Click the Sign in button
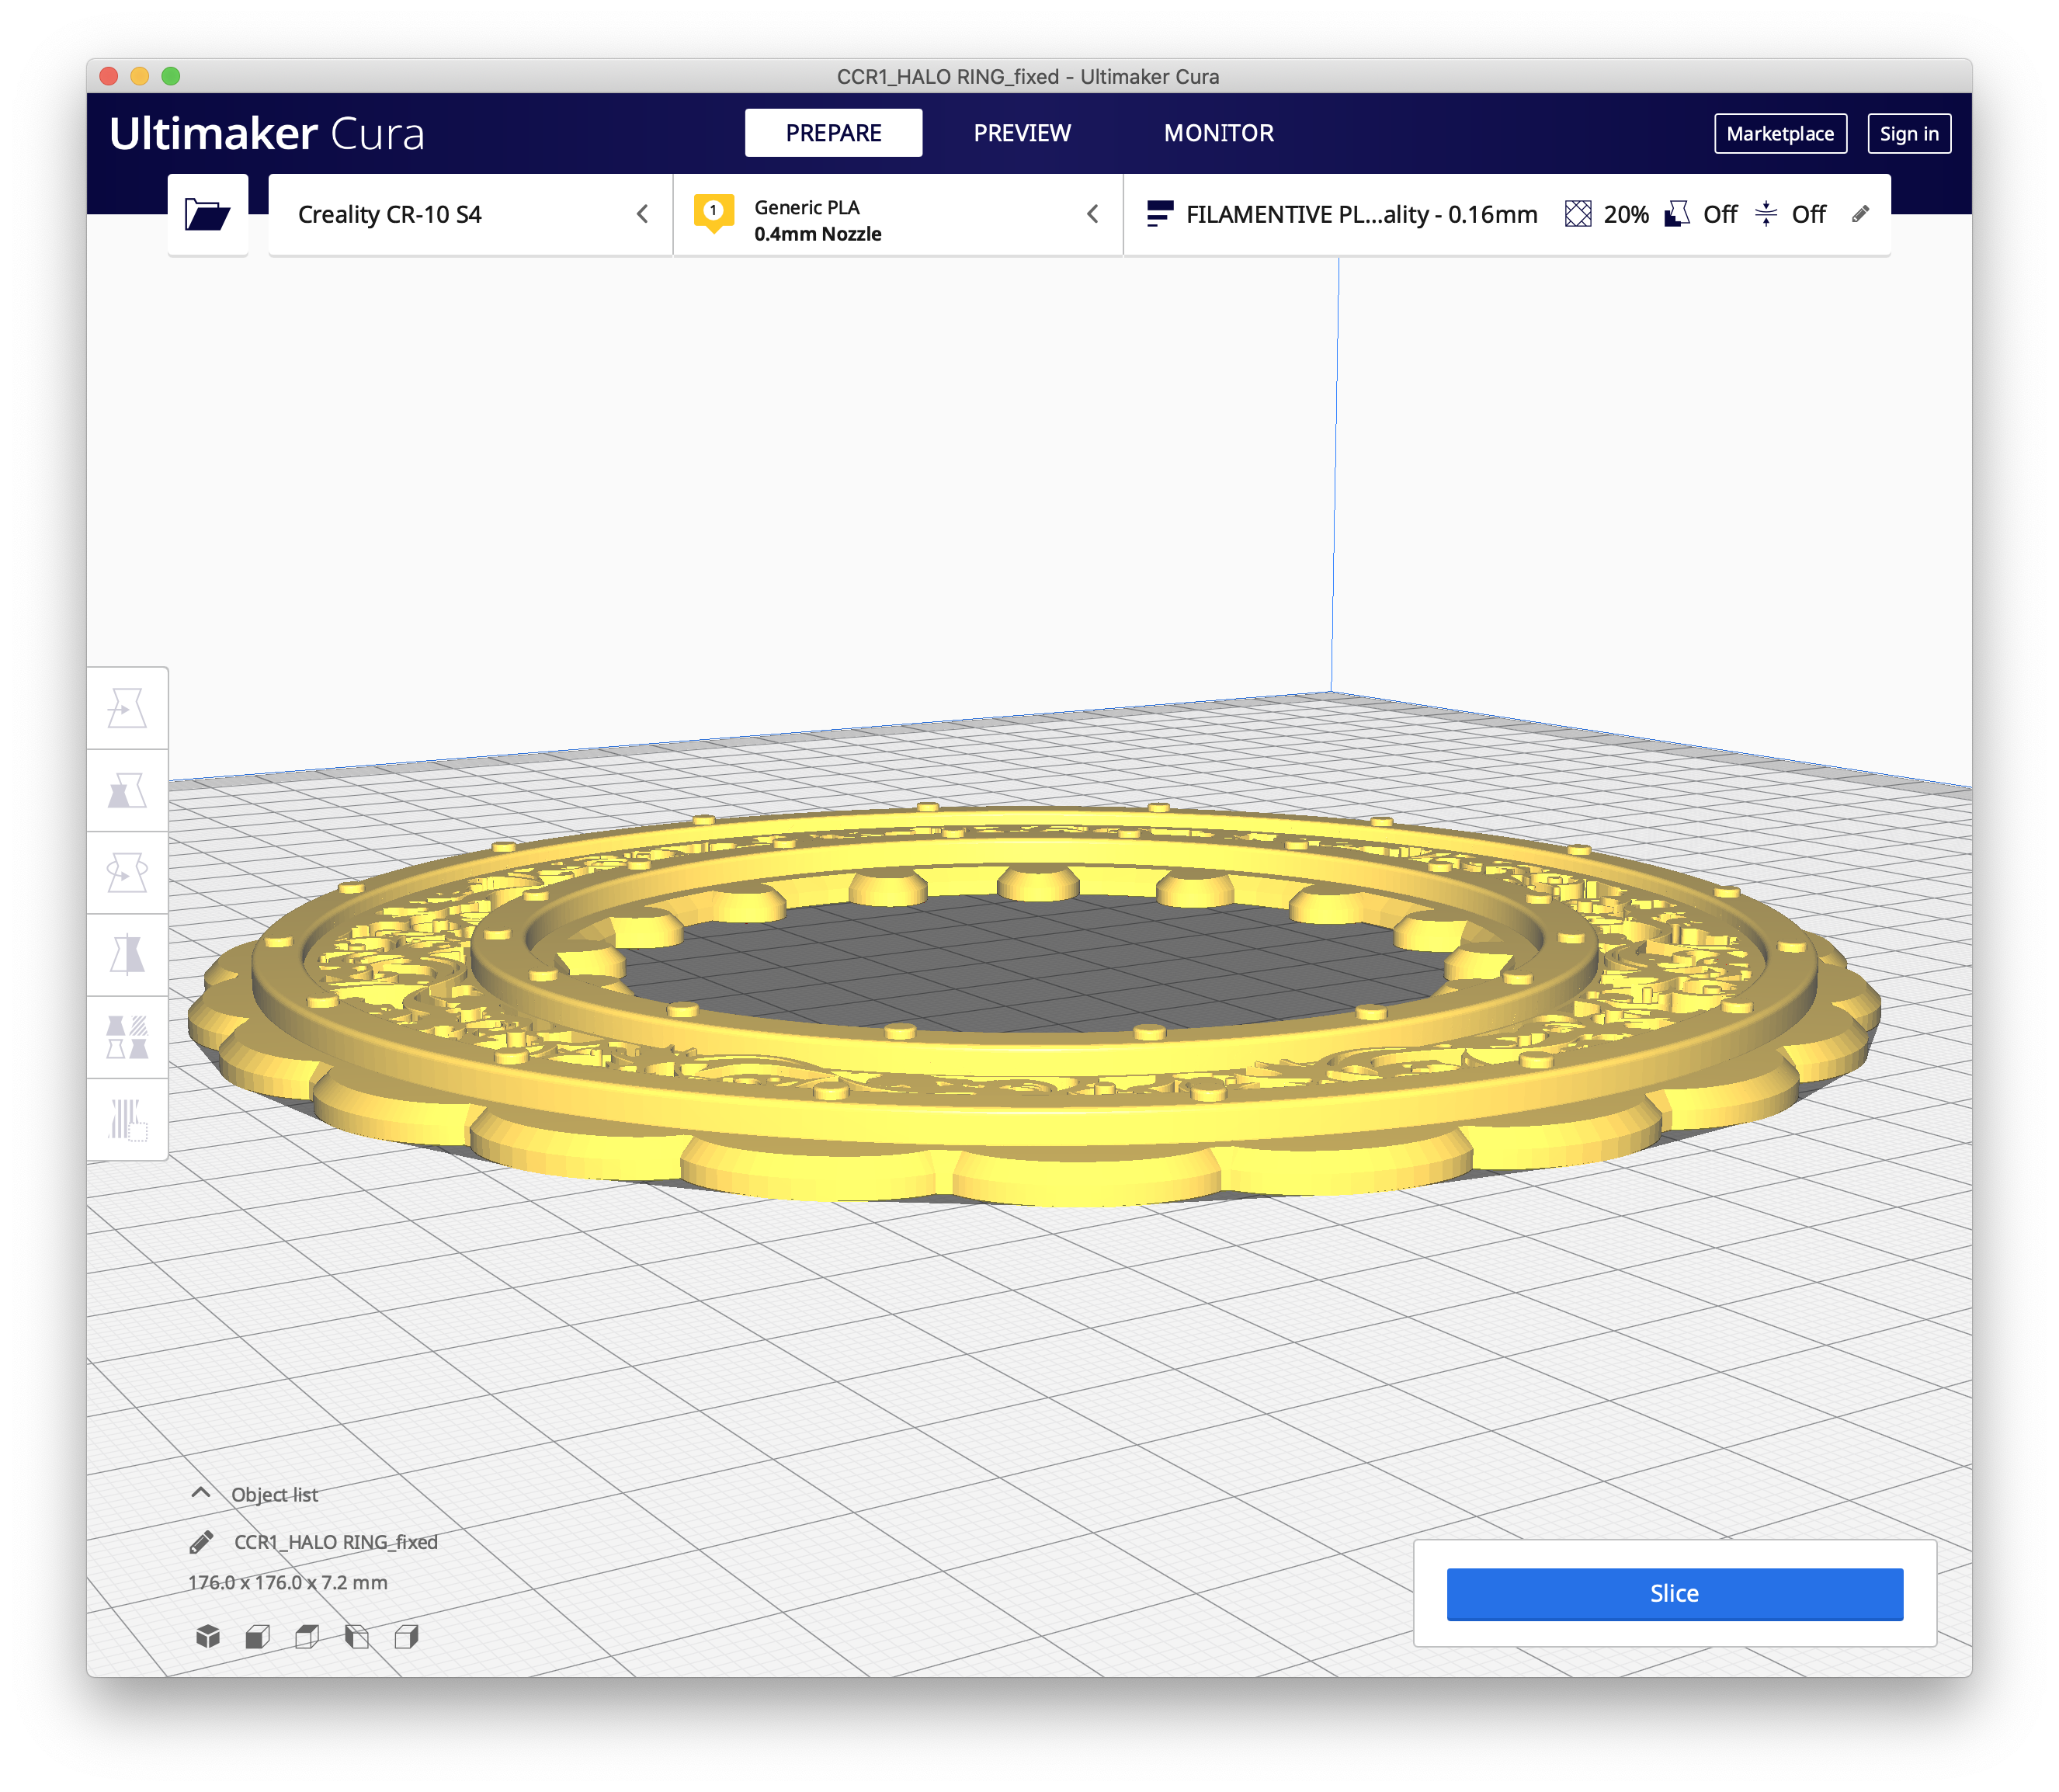This screenshot has width=2059, height=1792. [1908, 133]
